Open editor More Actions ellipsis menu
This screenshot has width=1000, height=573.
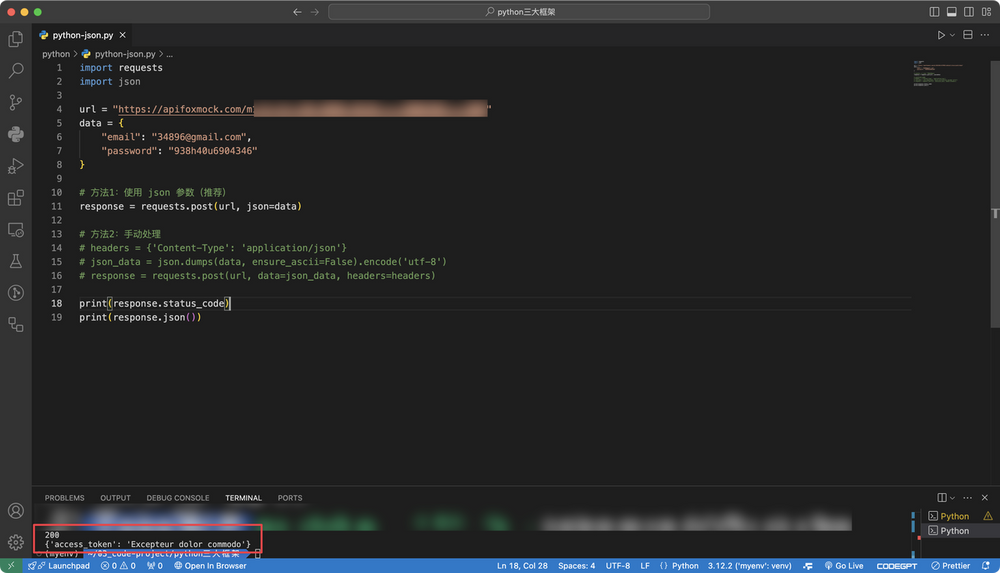click(x=984, y=35)
